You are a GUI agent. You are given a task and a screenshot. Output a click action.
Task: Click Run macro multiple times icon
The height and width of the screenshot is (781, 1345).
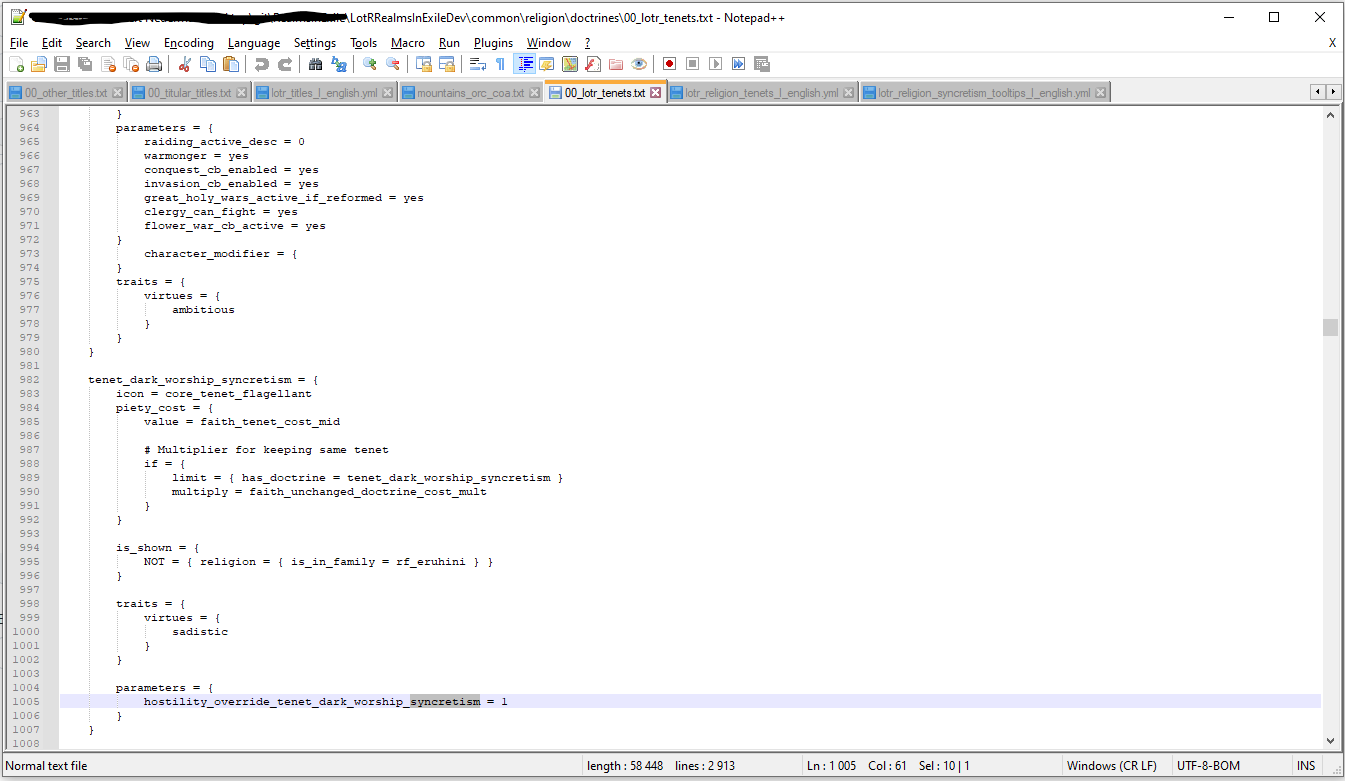point(739,64)
